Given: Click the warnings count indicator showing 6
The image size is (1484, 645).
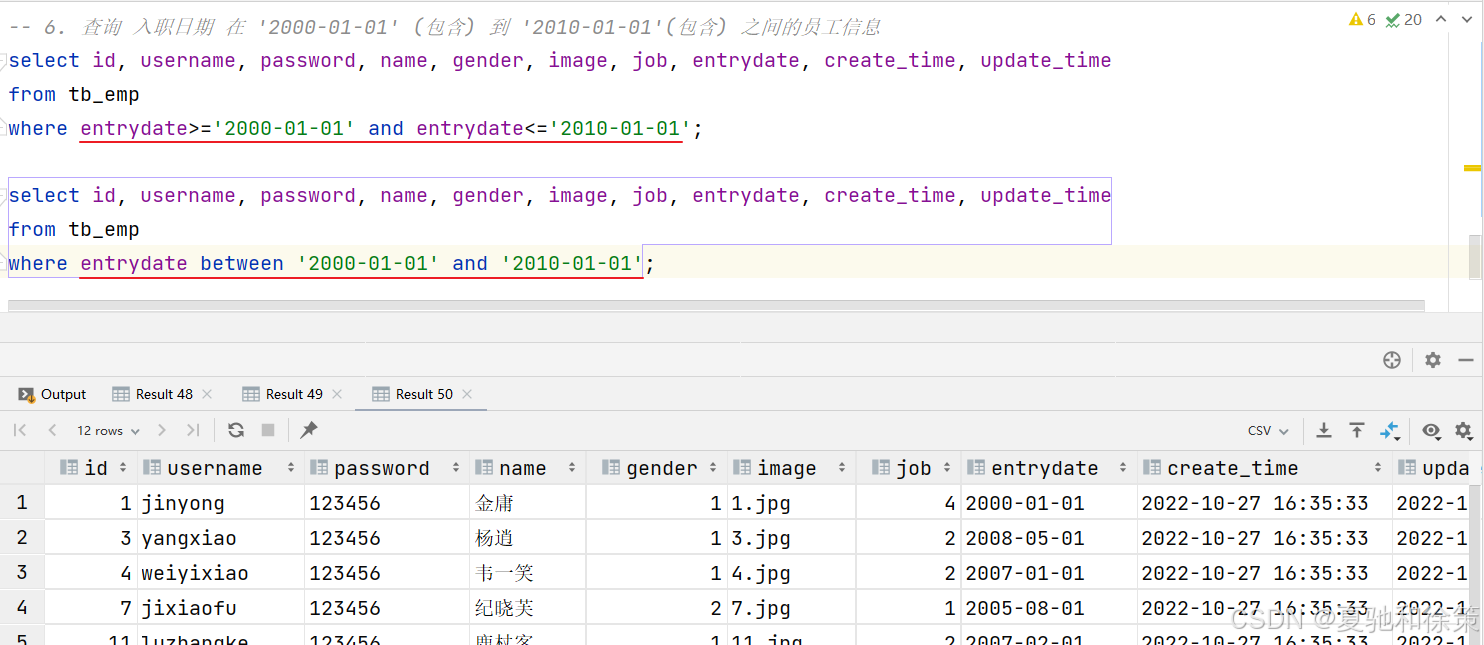Looking at the screenshot, I should tap(1362, 19).
